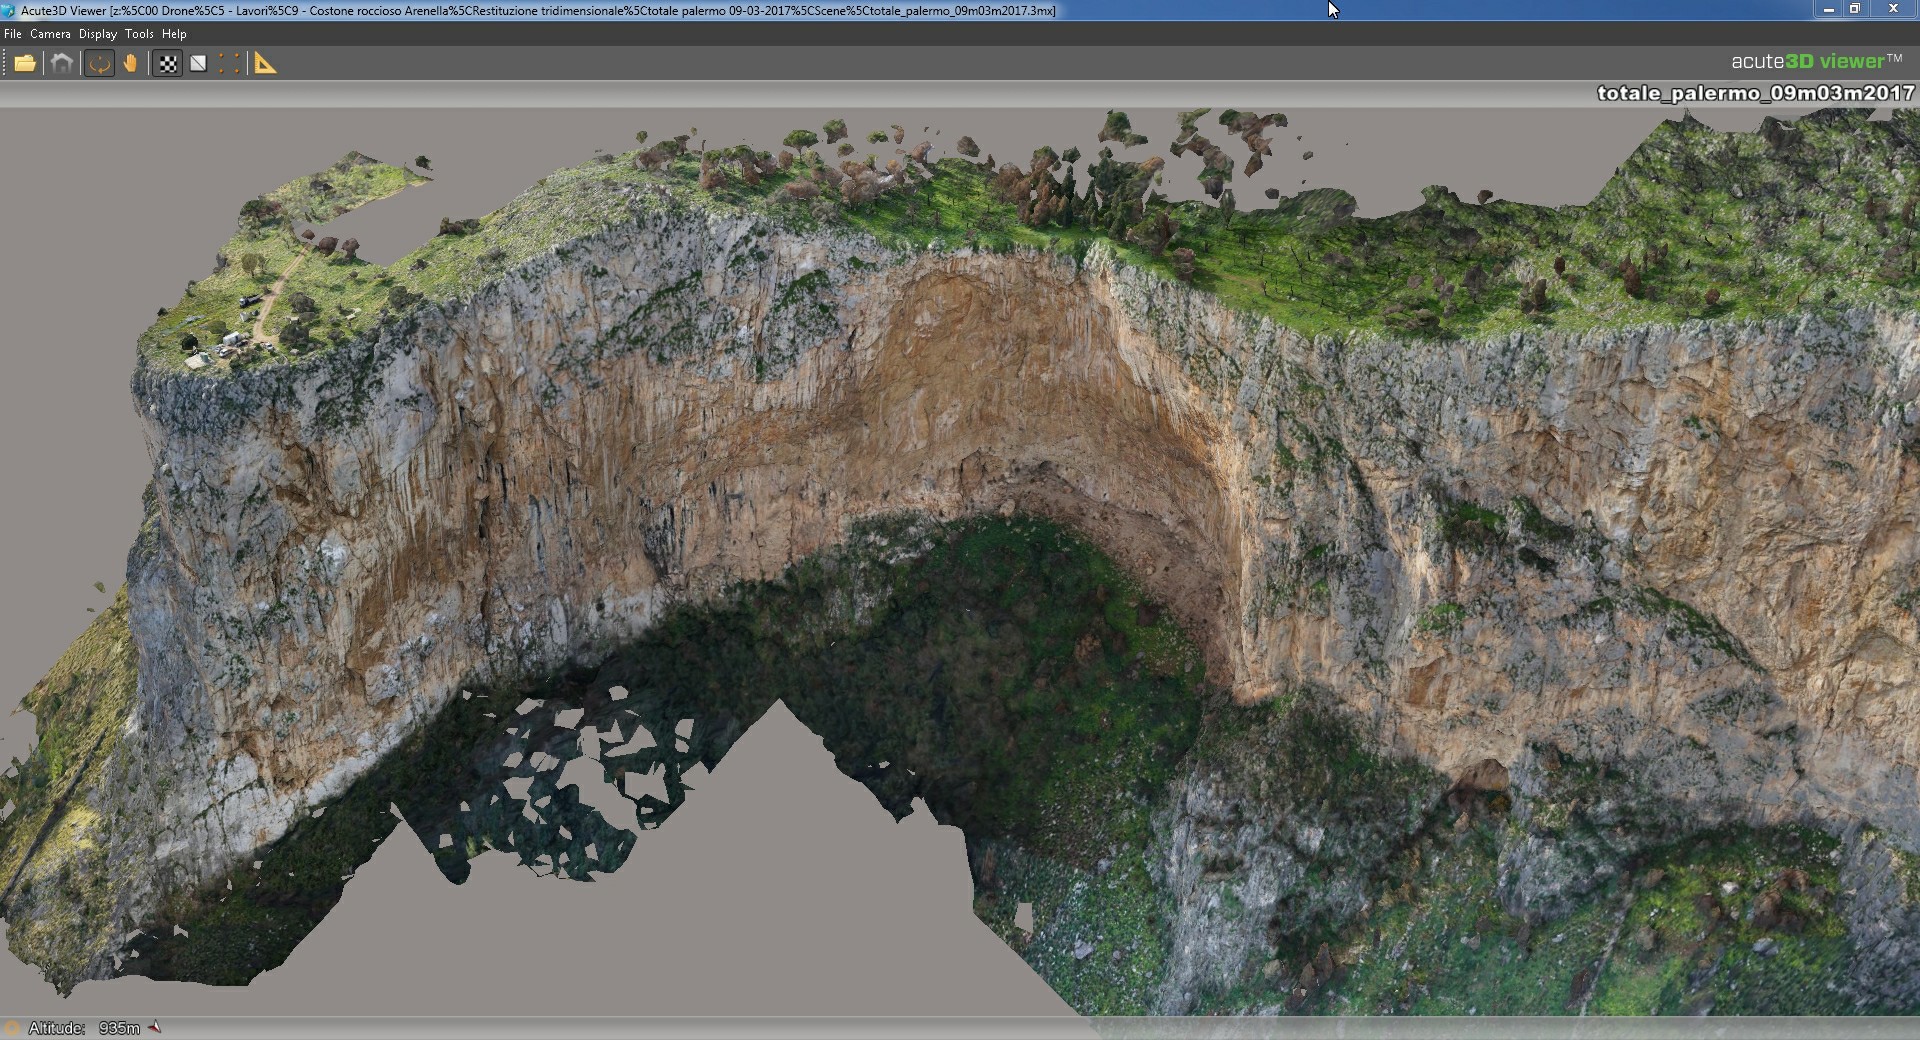Activate the measurement triangle ruler tool
The image size is (1920, 1040).
265,64
